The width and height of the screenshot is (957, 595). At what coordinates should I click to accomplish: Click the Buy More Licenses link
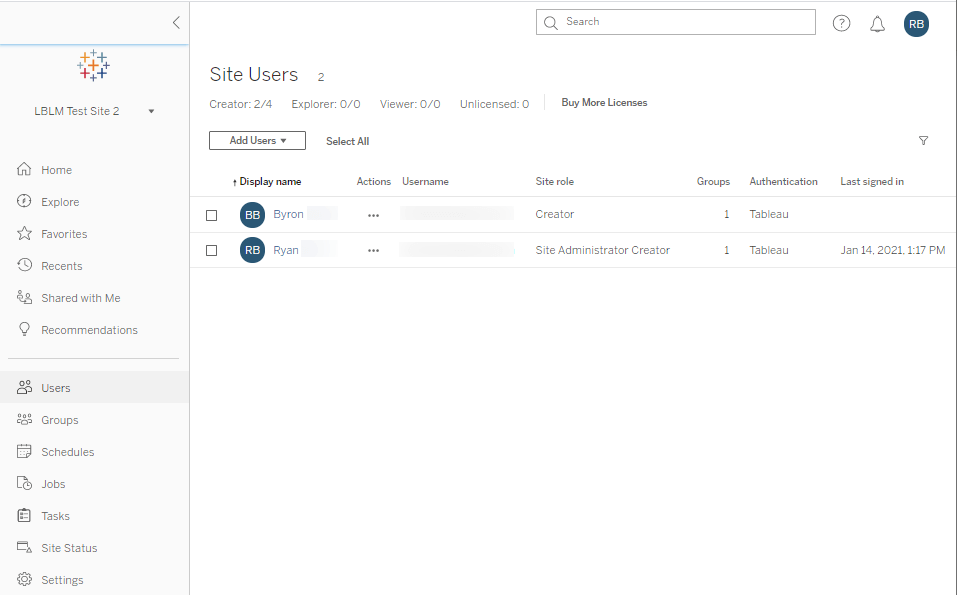[604, 102]
